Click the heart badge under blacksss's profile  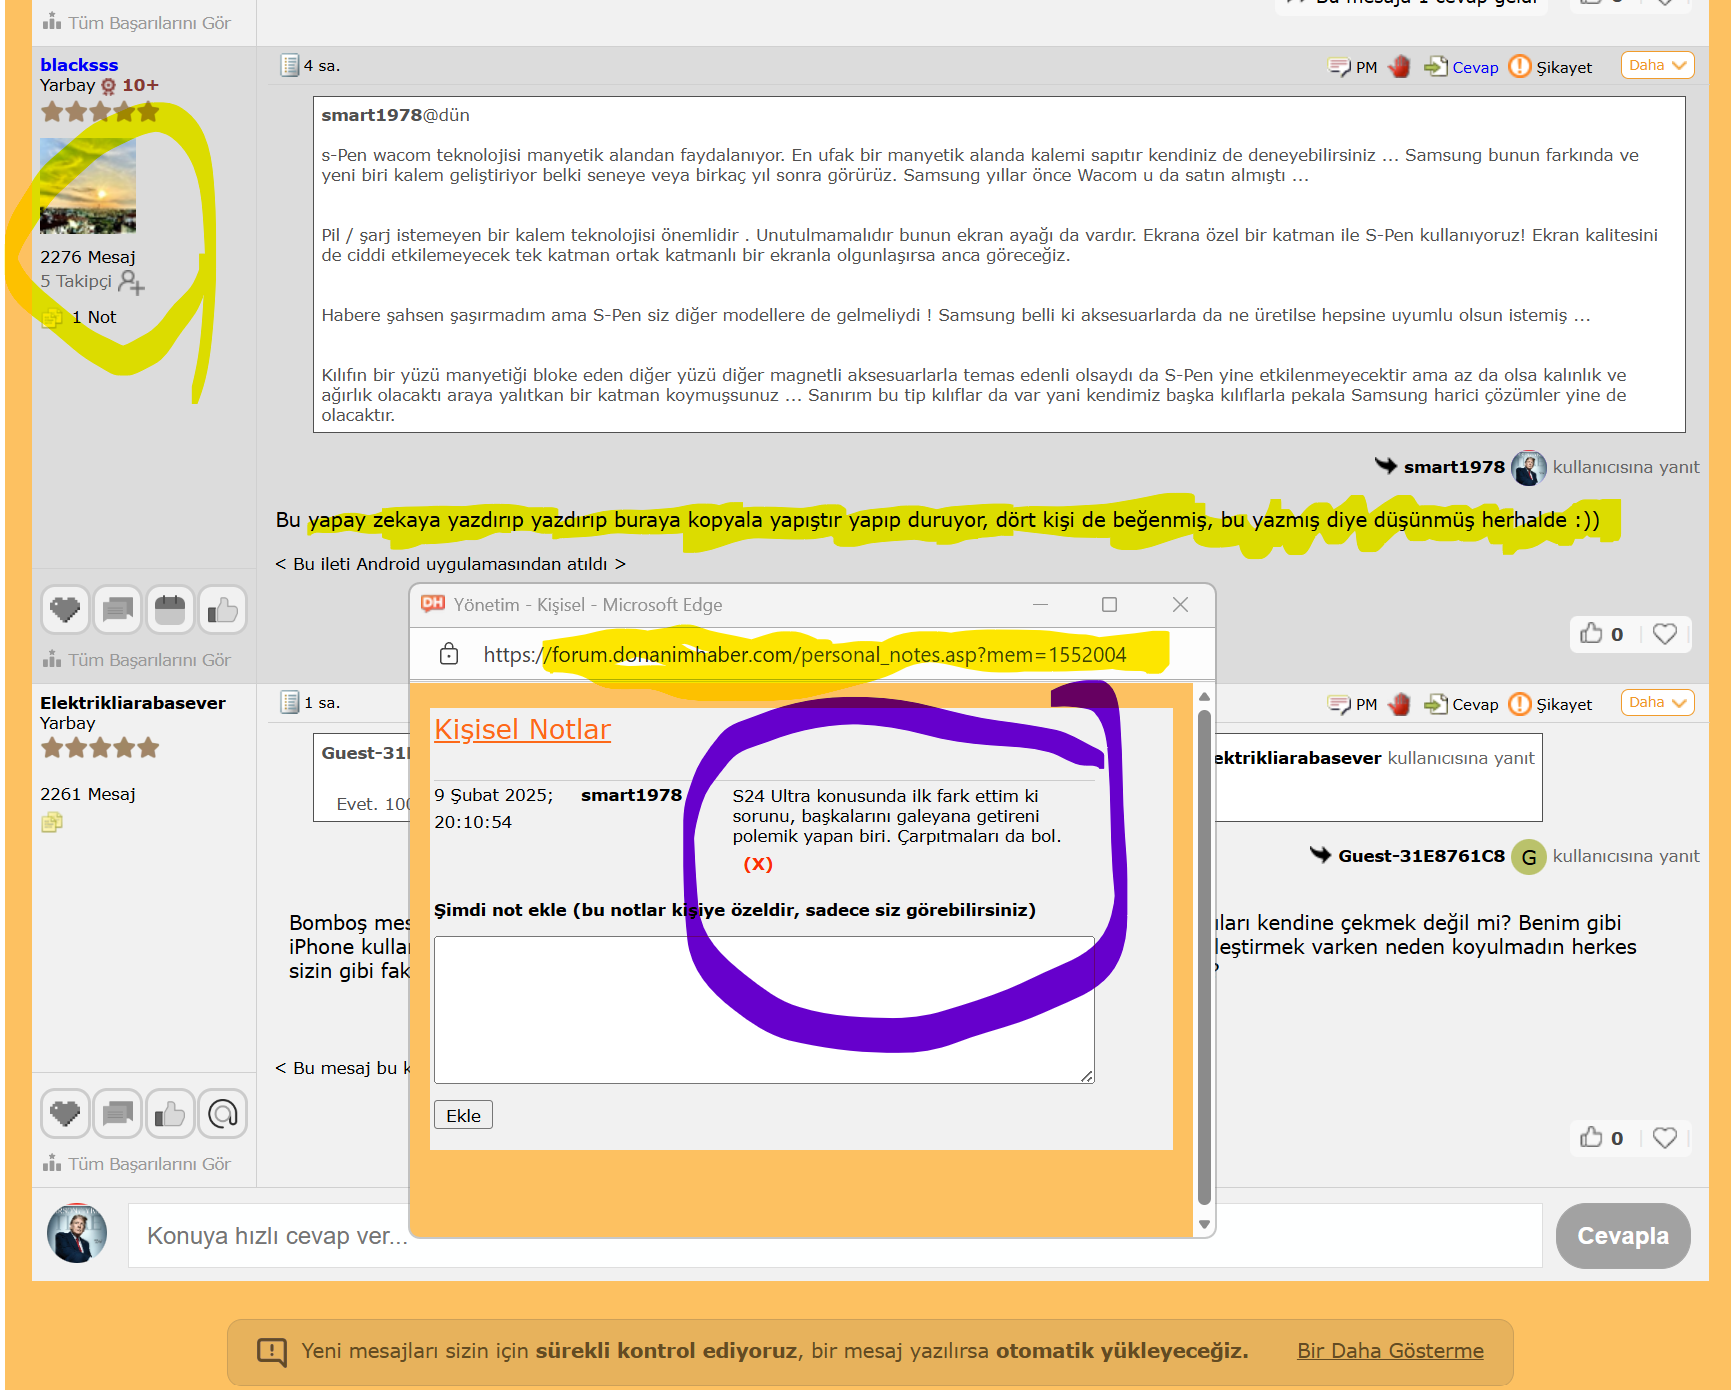[x=65, y=610]
